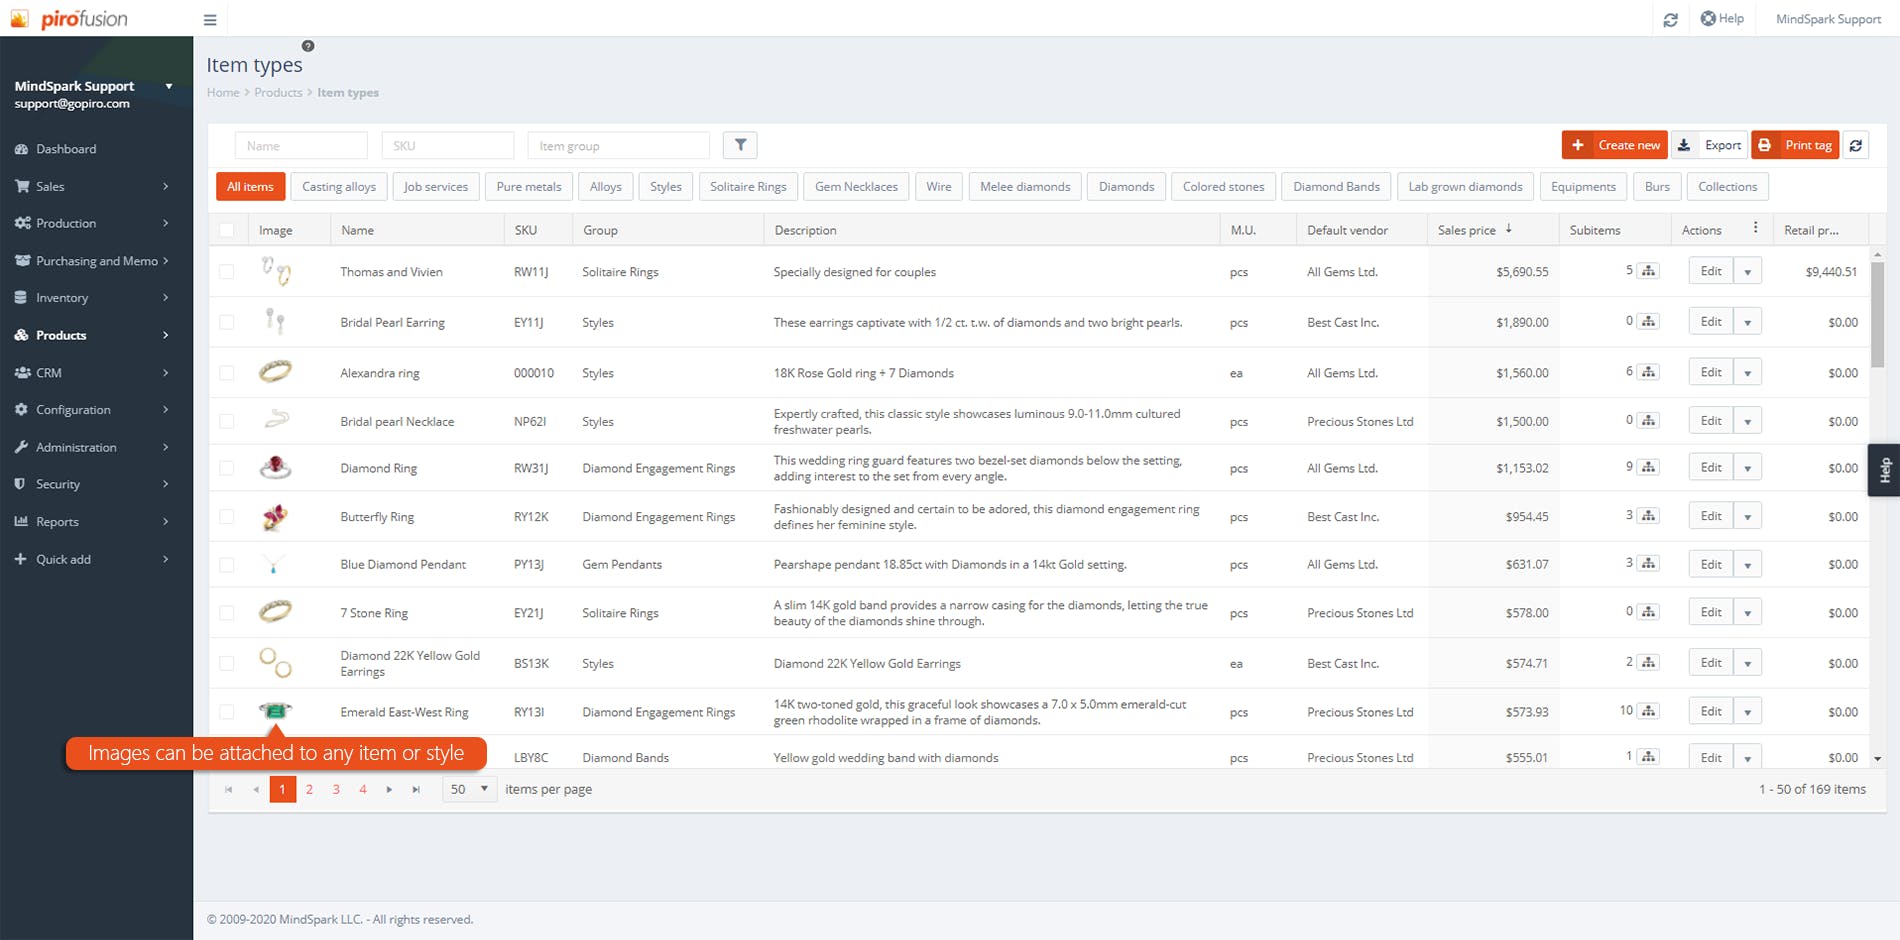Open subitems icon for Thomas and Vivien

coord(1648,271)
